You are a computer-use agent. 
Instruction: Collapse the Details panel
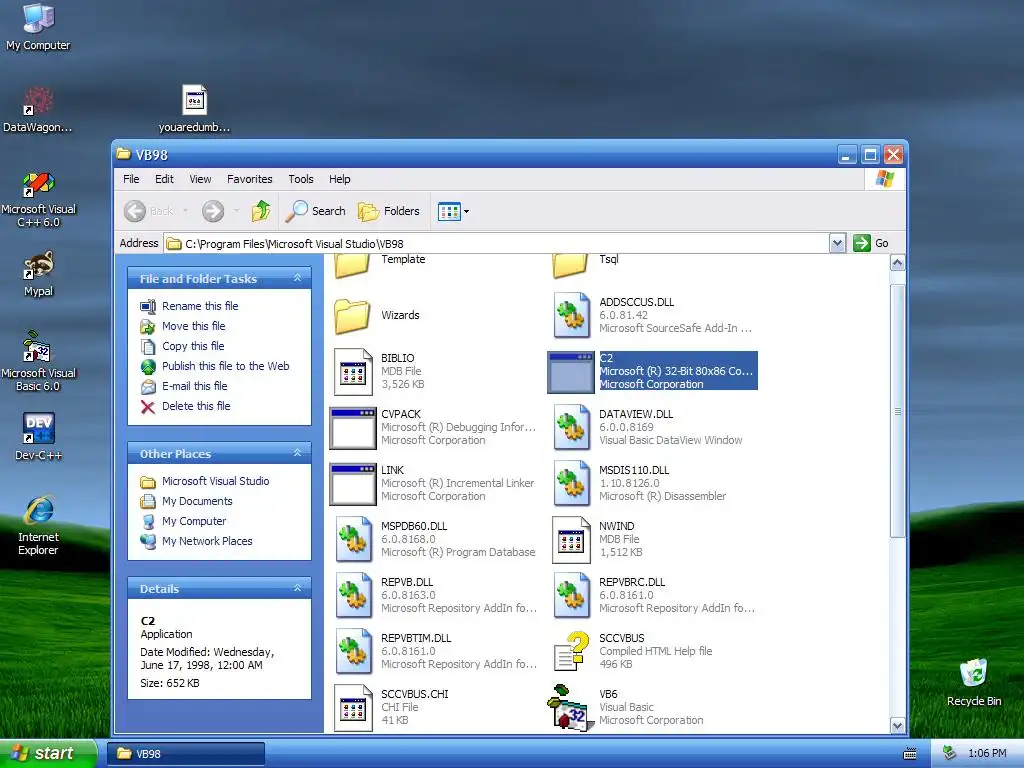coord(297,588)
